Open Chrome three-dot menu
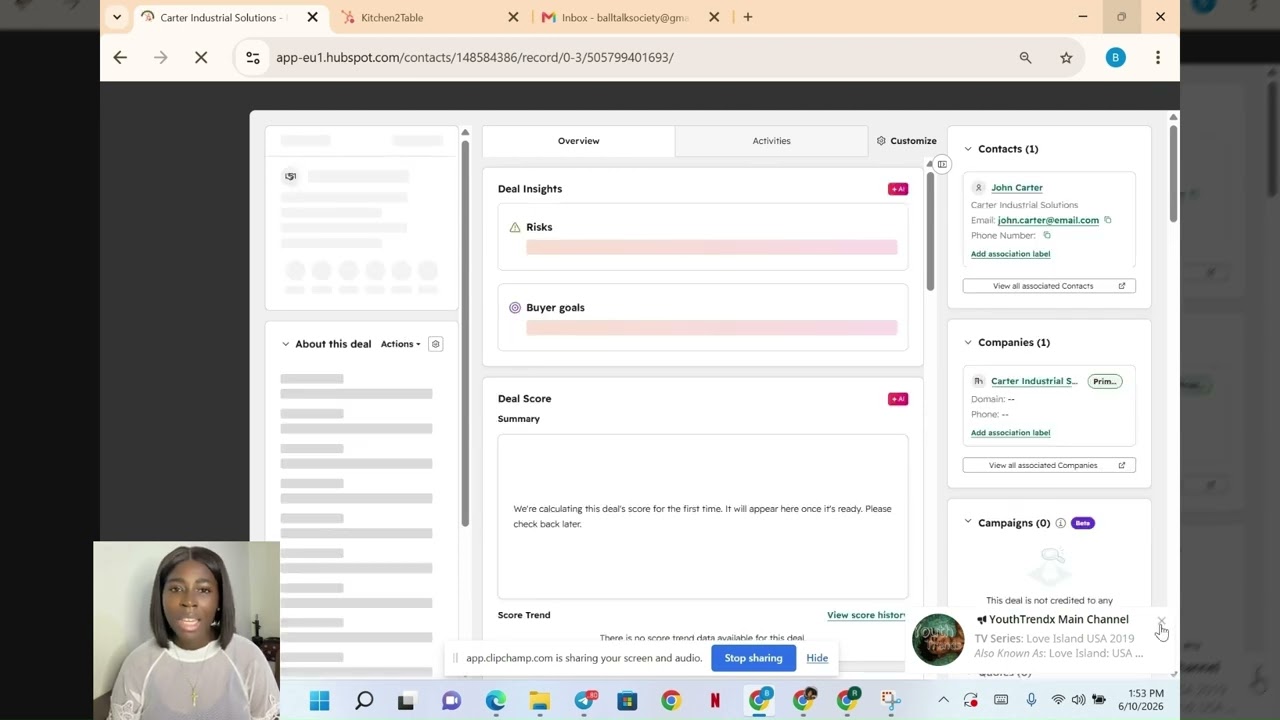1280x720 pixels. (x=1158, y=58)
